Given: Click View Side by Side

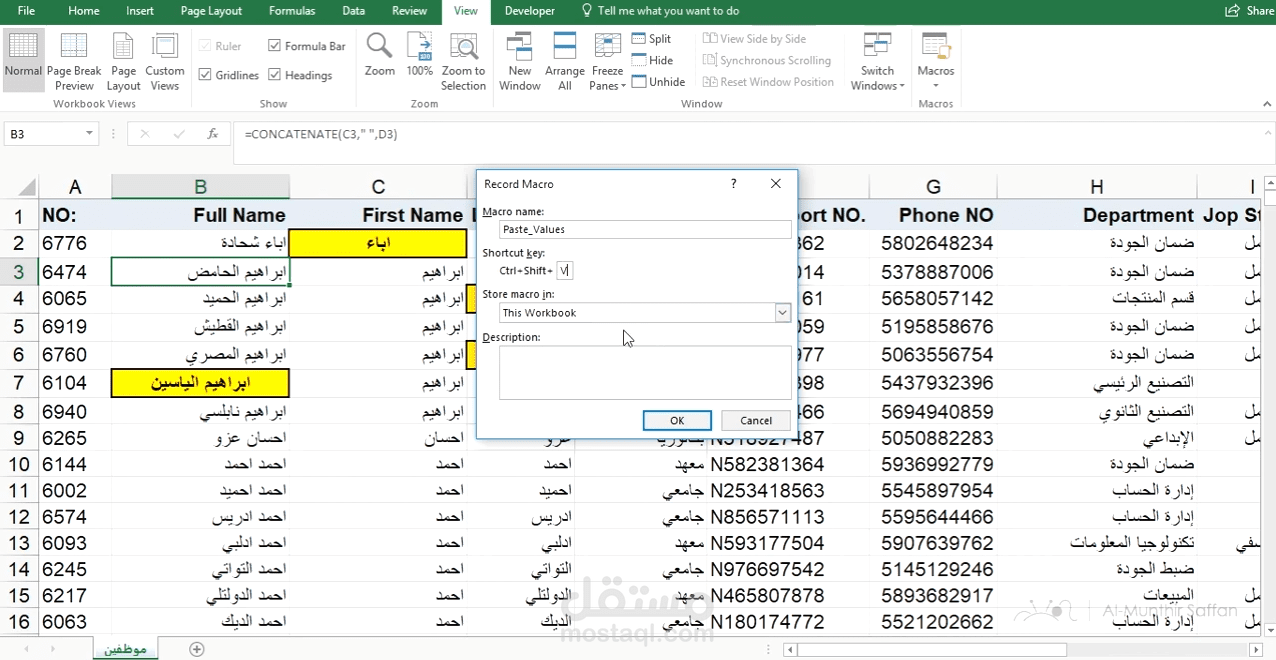Looking at the screenshot, I should (755, 39).
